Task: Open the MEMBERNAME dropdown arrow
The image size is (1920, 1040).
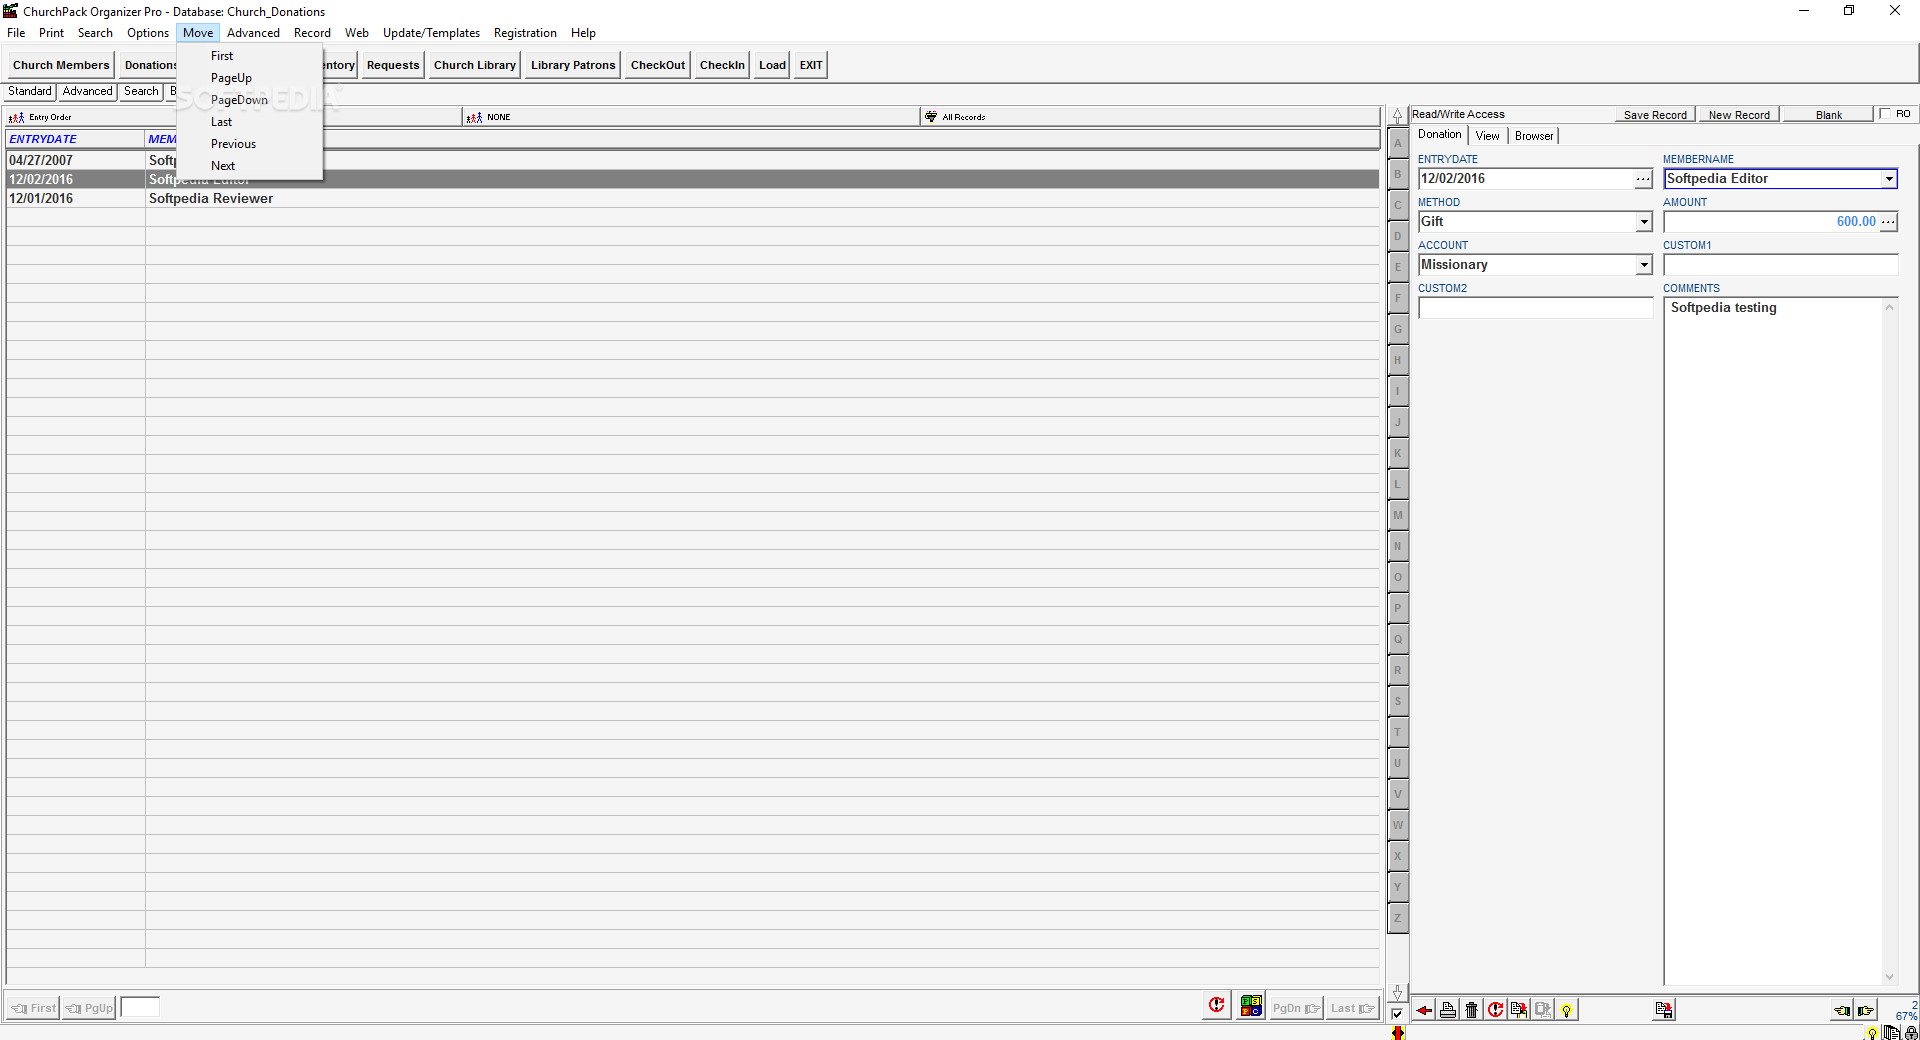Action: pos(1889,179)
